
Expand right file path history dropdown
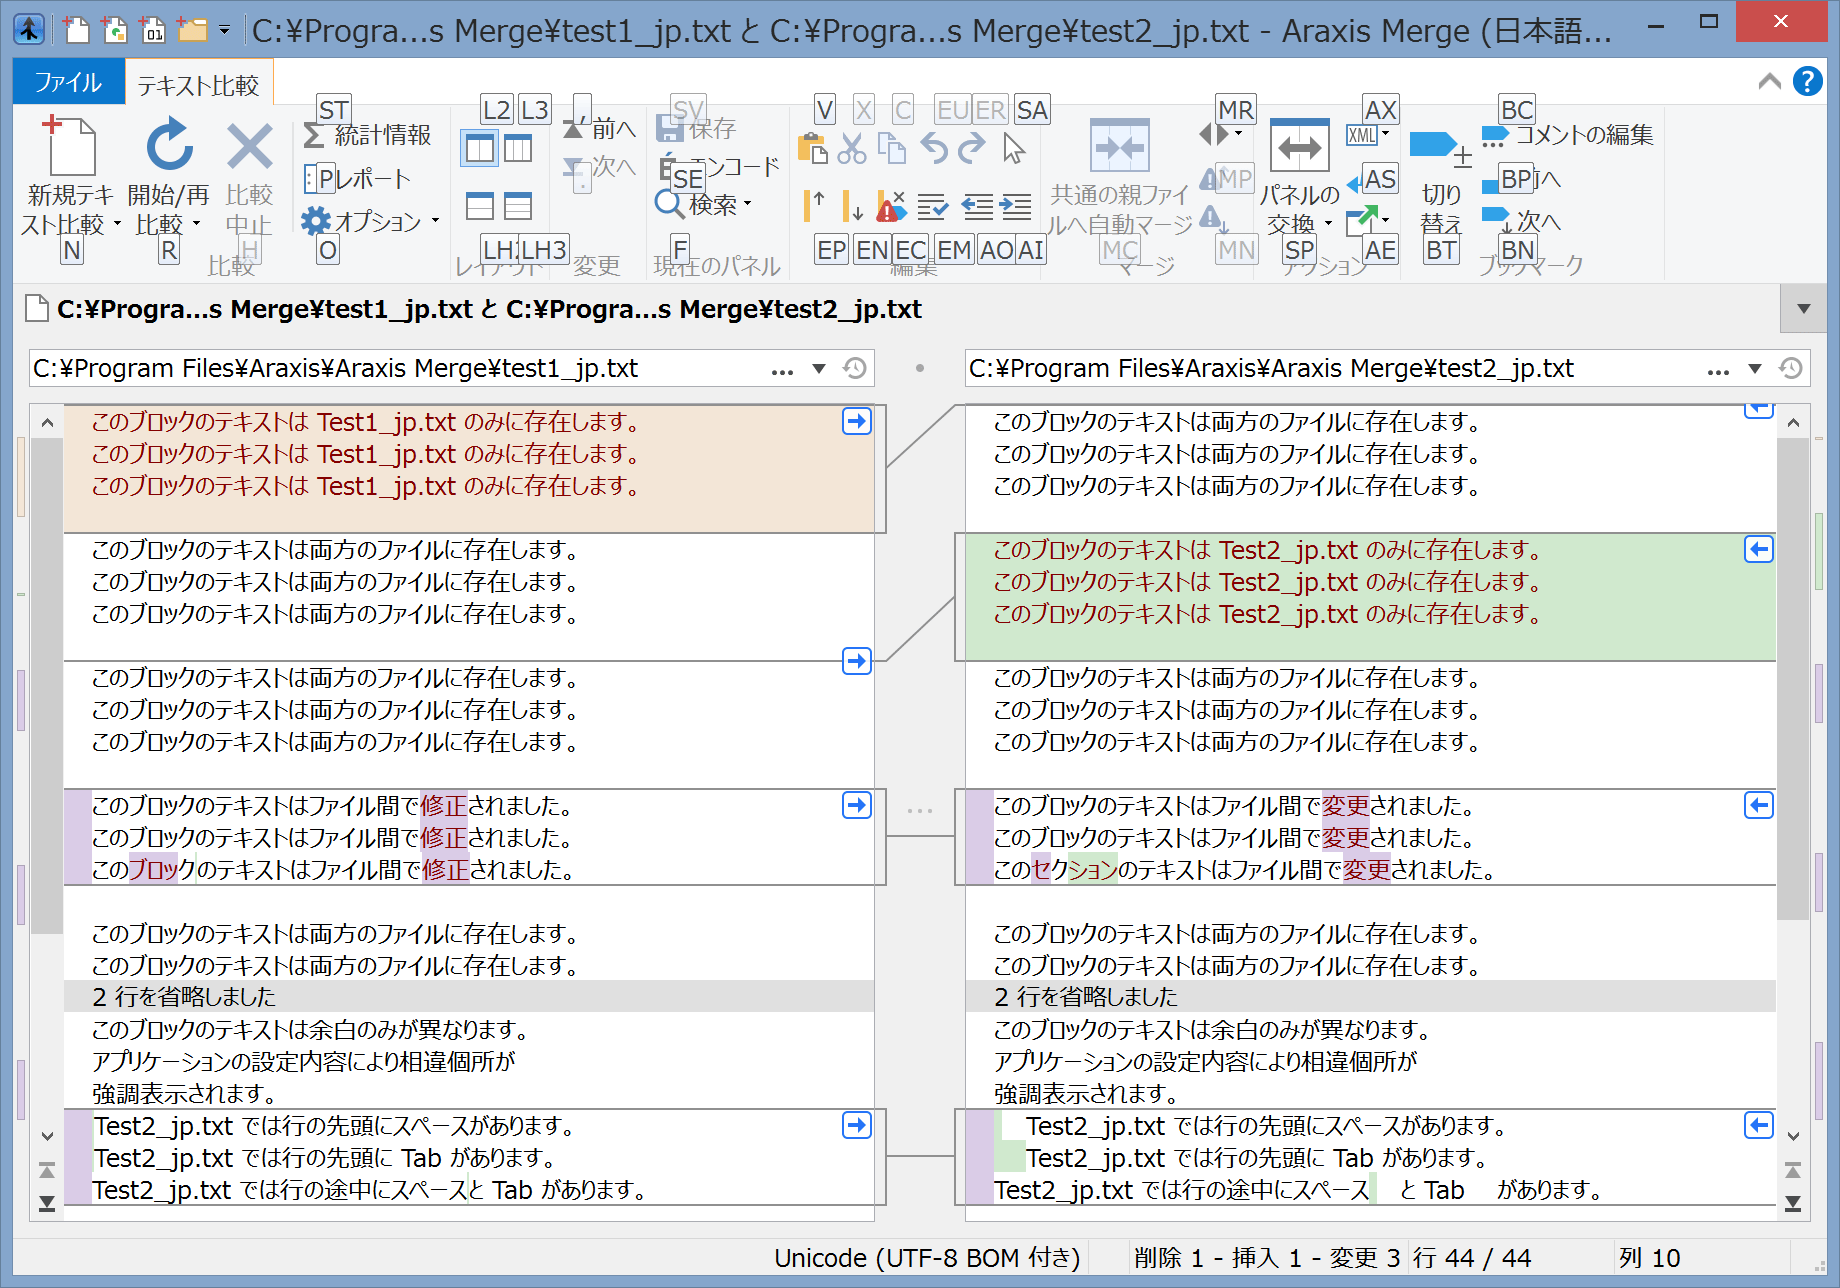[x=1755, y=369]
